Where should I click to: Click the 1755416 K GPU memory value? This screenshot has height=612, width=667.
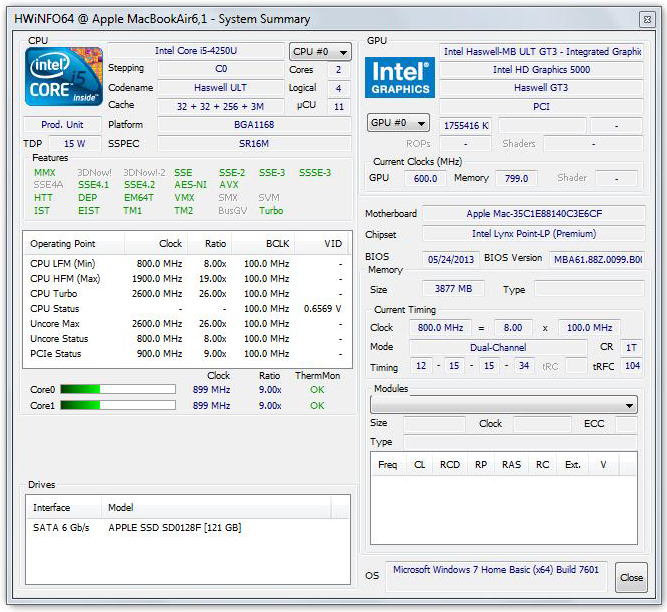point(465,125)
